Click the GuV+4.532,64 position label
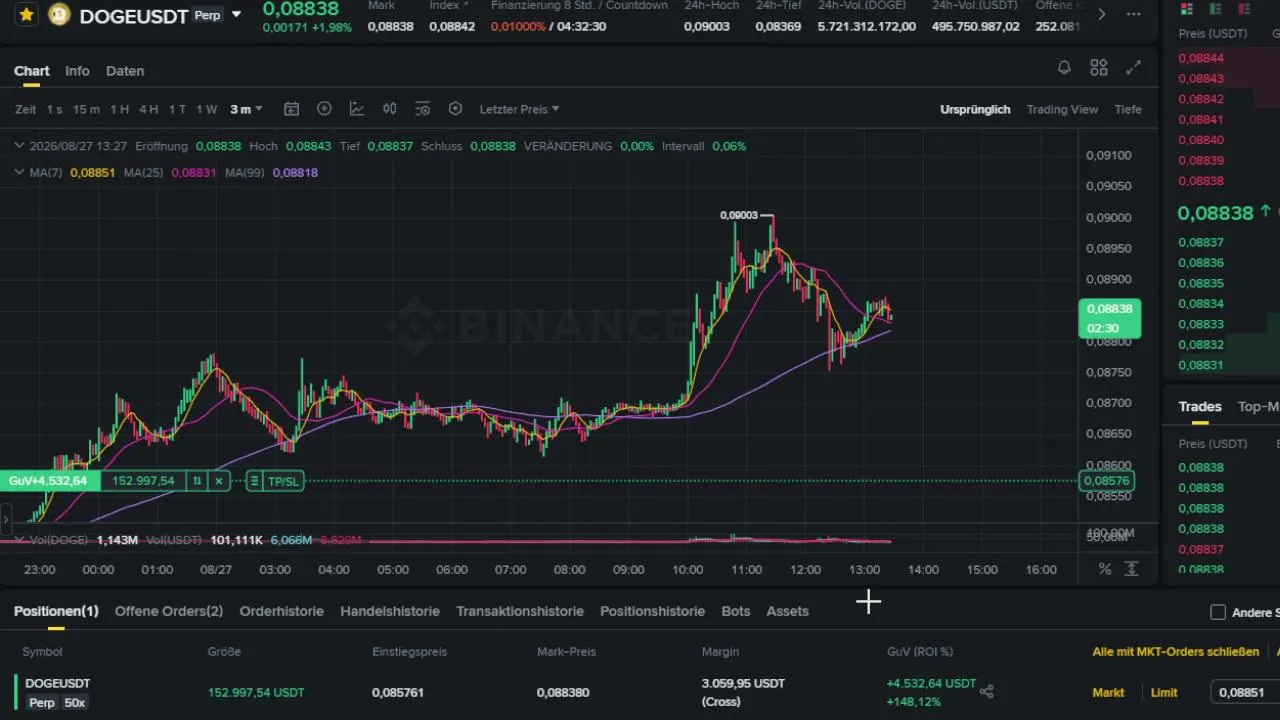This screenshot has height=720, width=1280. [50, 481]
